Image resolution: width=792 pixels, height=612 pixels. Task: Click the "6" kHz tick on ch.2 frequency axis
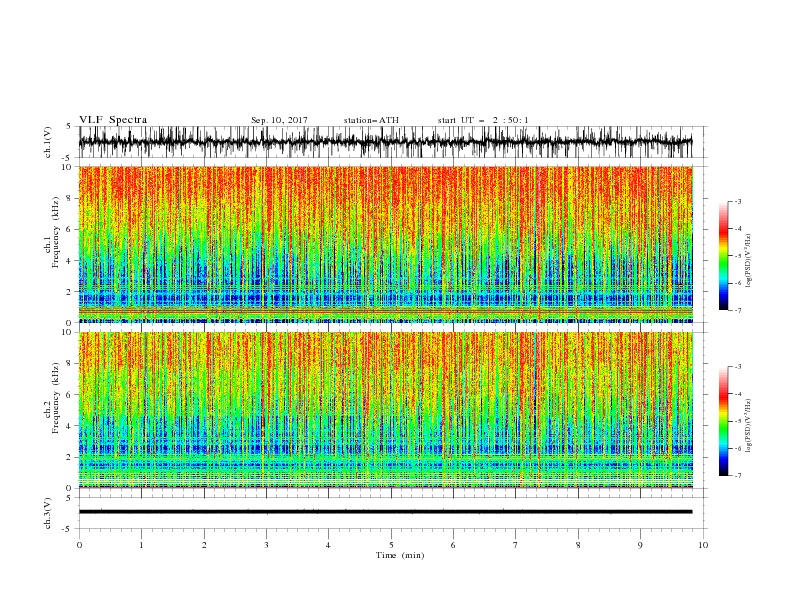[70, 395]
